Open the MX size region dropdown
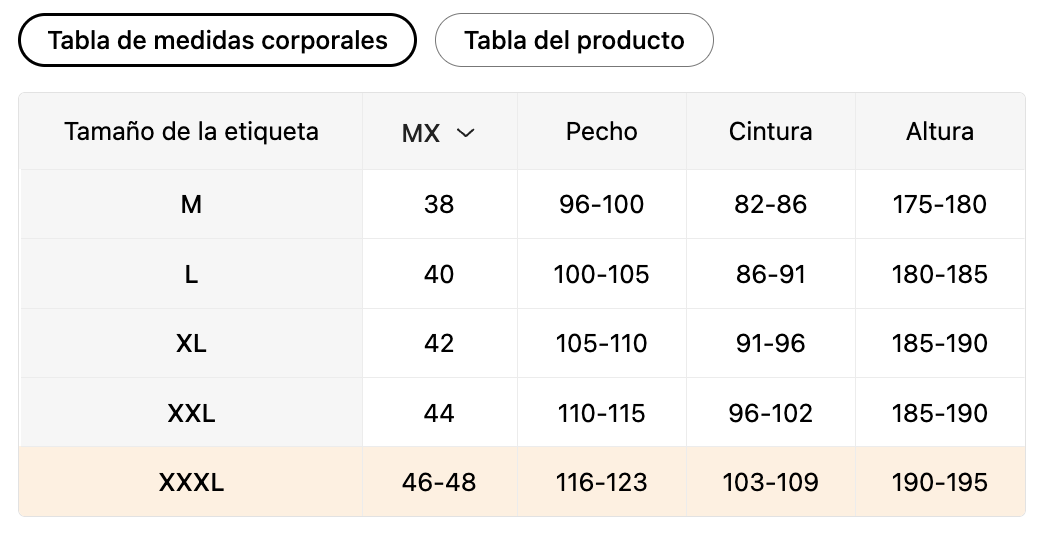 pos(439,133)
